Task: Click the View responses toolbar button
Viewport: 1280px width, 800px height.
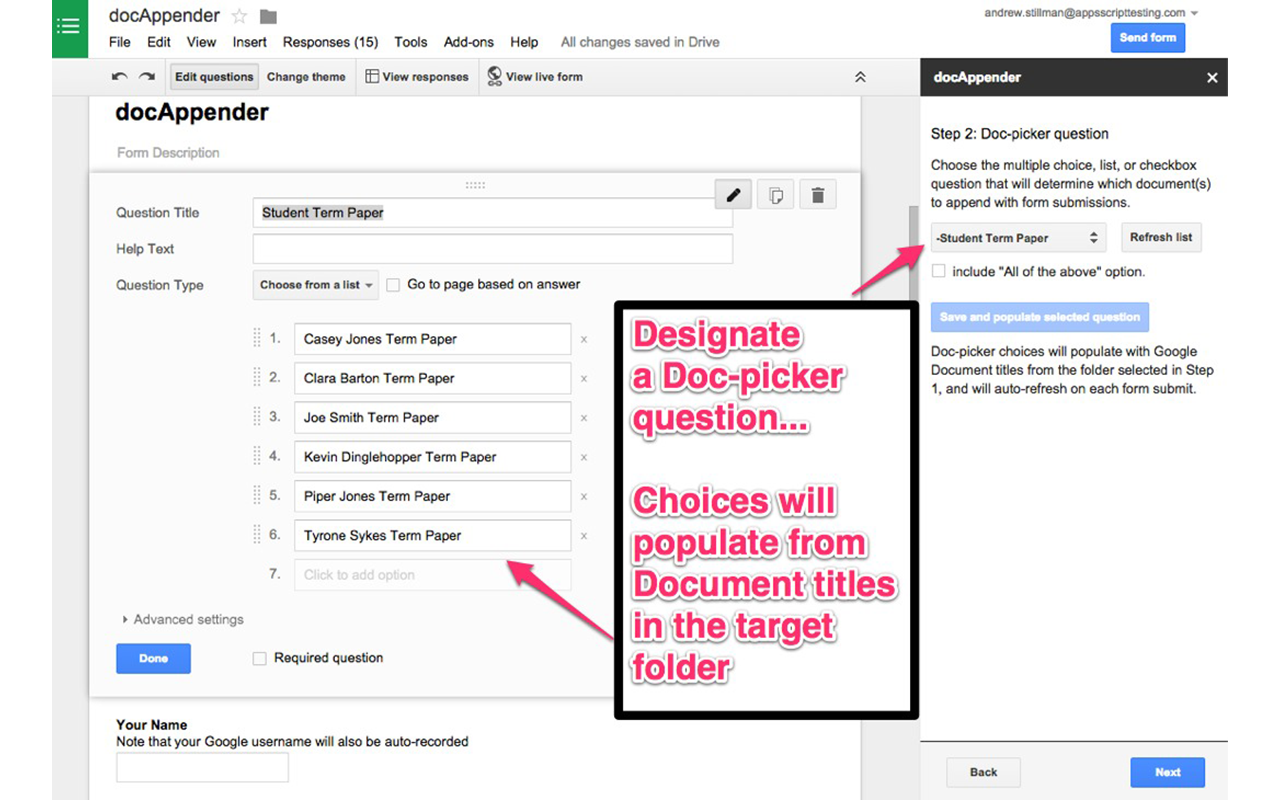Action: 416,77
